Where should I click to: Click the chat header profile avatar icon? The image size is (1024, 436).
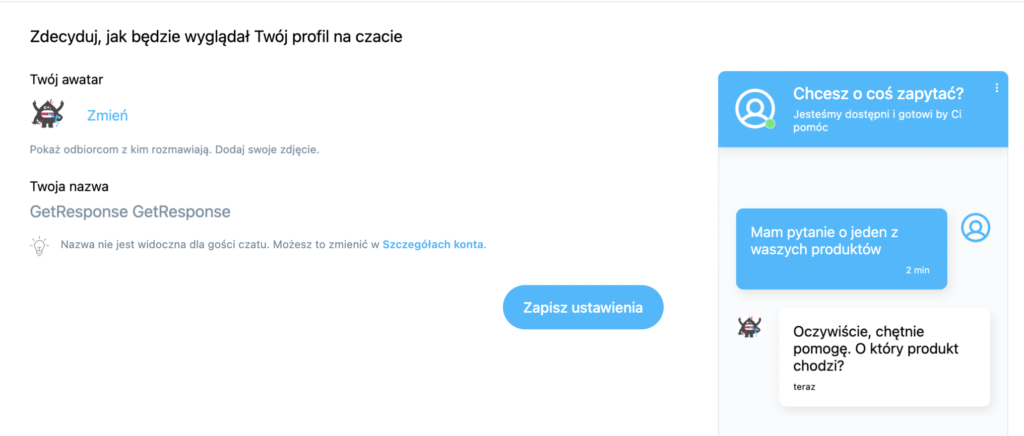tap(755, 108)
